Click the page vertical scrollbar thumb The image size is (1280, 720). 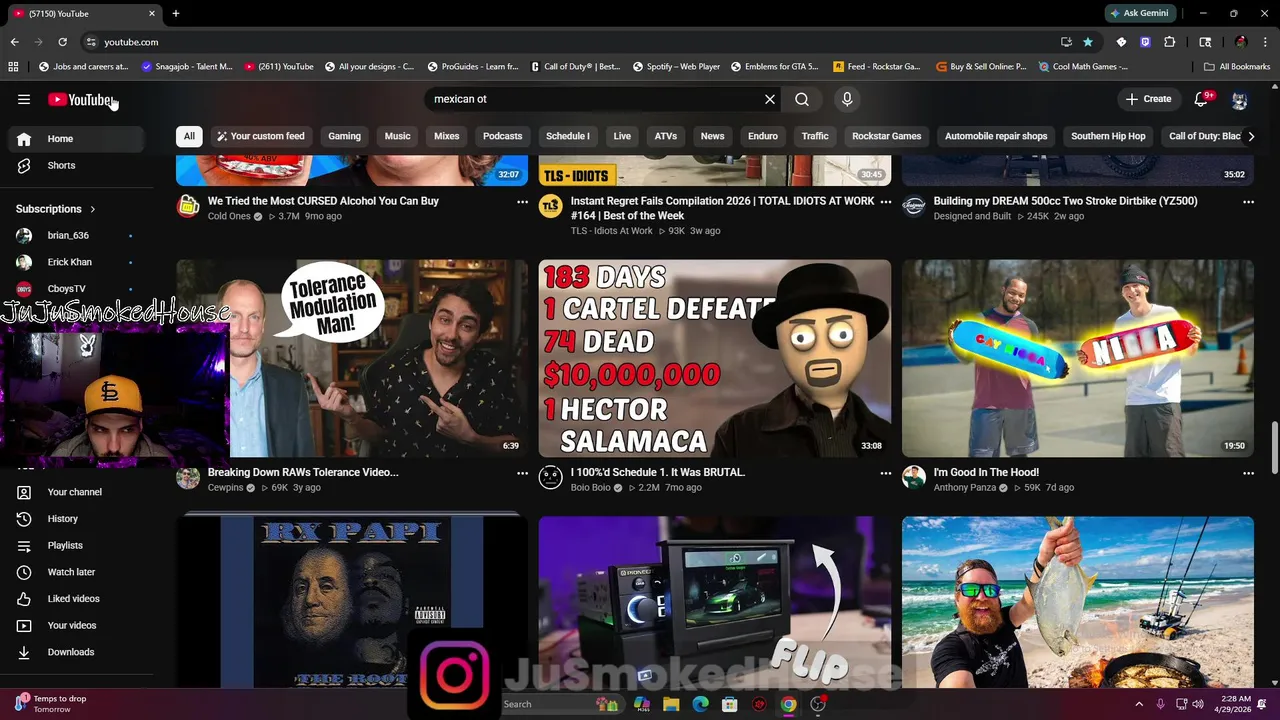(x=1274, y=448)
